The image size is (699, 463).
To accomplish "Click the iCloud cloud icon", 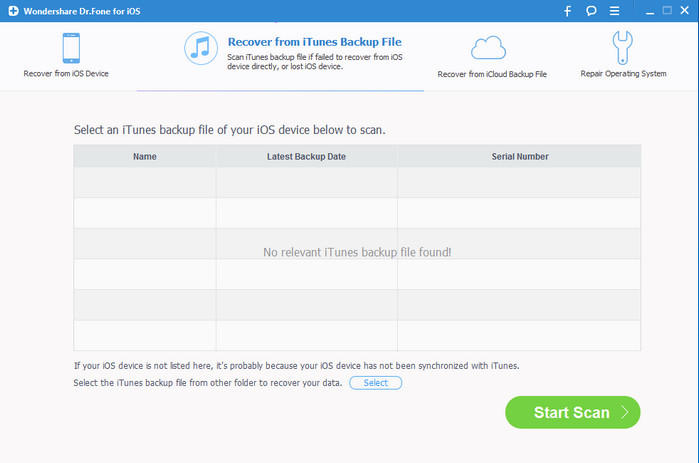I will point(489,48).
